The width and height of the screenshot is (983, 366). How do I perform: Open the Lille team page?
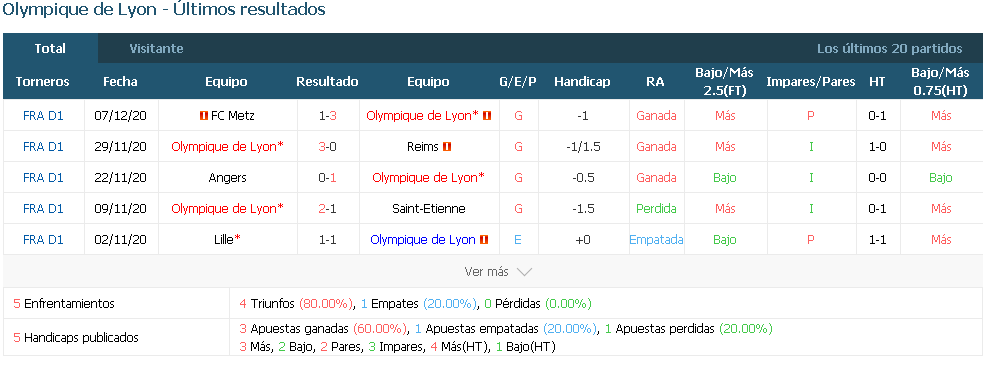click(x=226, y=239)
